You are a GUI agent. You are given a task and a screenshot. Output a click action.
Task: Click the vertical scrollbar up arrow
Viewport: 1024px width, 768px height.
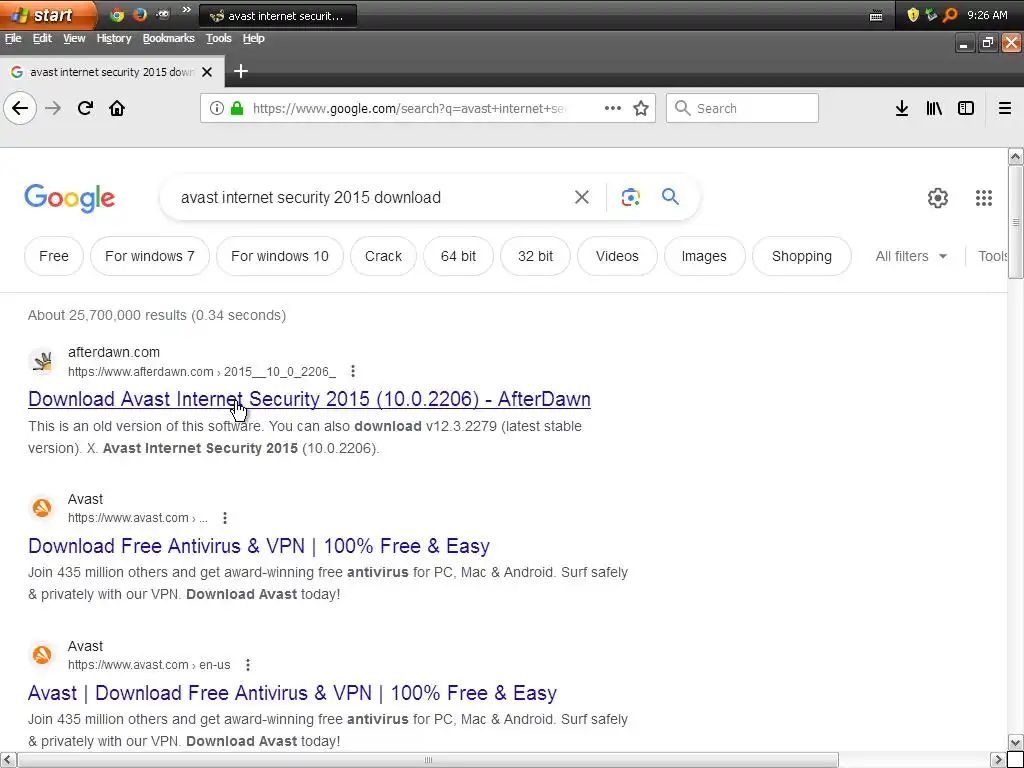point(1015,156)
